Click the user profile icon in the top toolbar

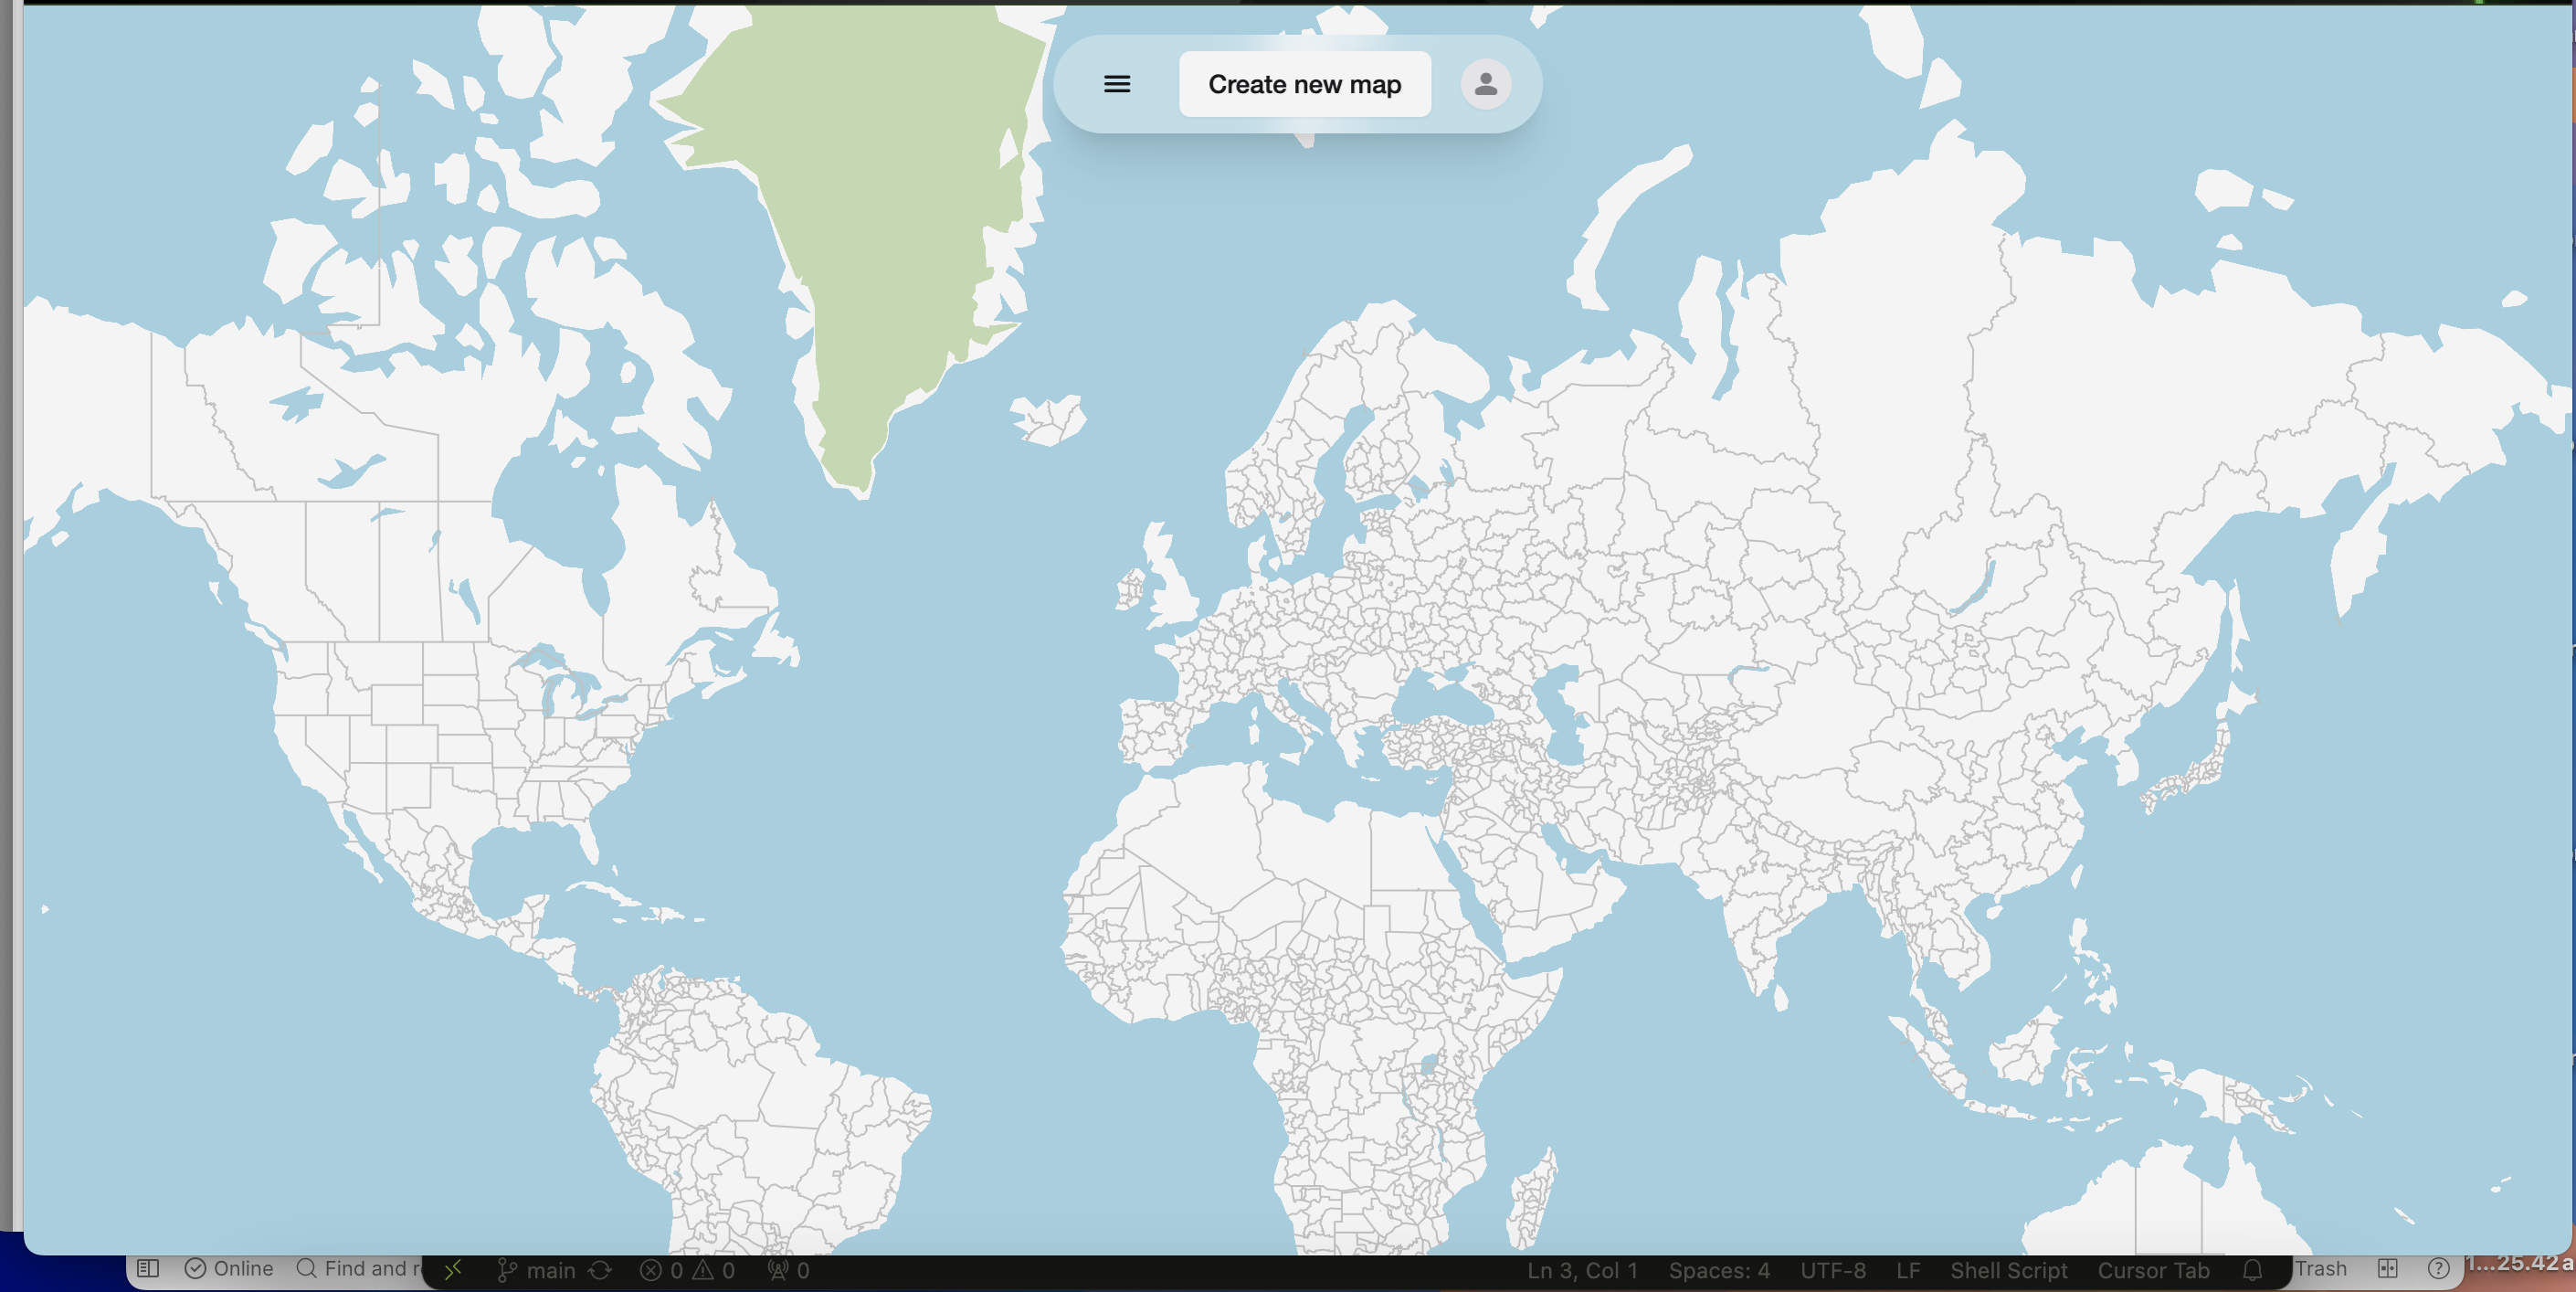pos(1485,83)
